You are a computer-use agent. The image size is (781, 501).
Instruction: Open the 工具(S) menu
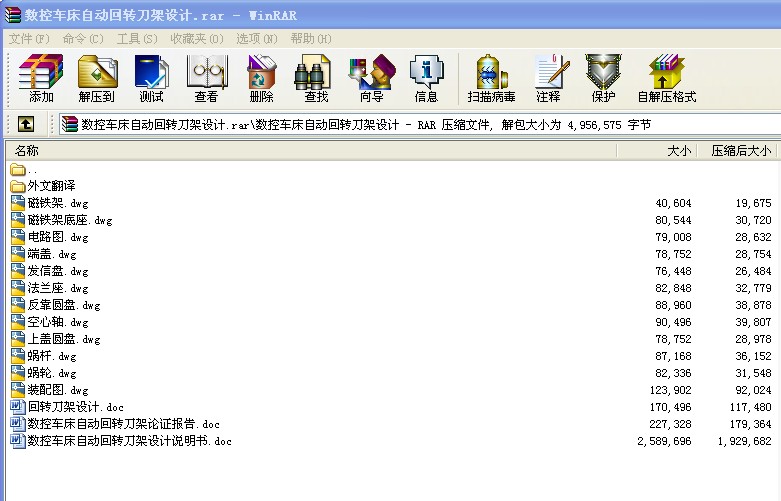[x=137, y=39]
